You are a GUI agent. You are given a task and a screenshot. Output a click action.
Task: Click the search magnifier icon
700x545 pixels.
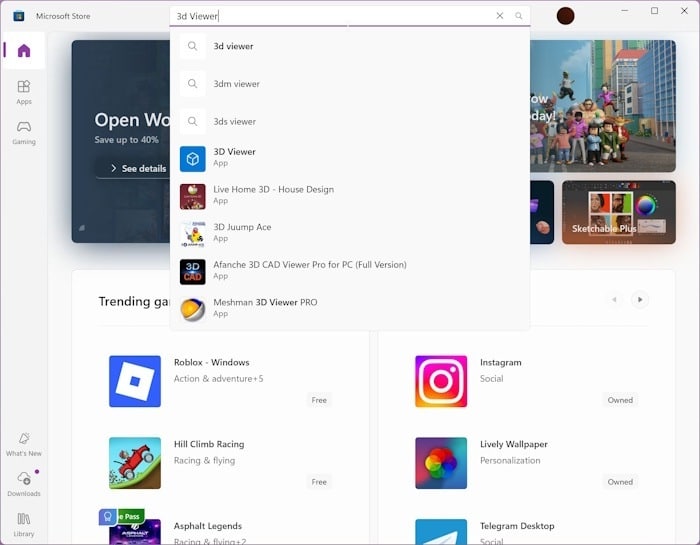click(x=518, y=16)
